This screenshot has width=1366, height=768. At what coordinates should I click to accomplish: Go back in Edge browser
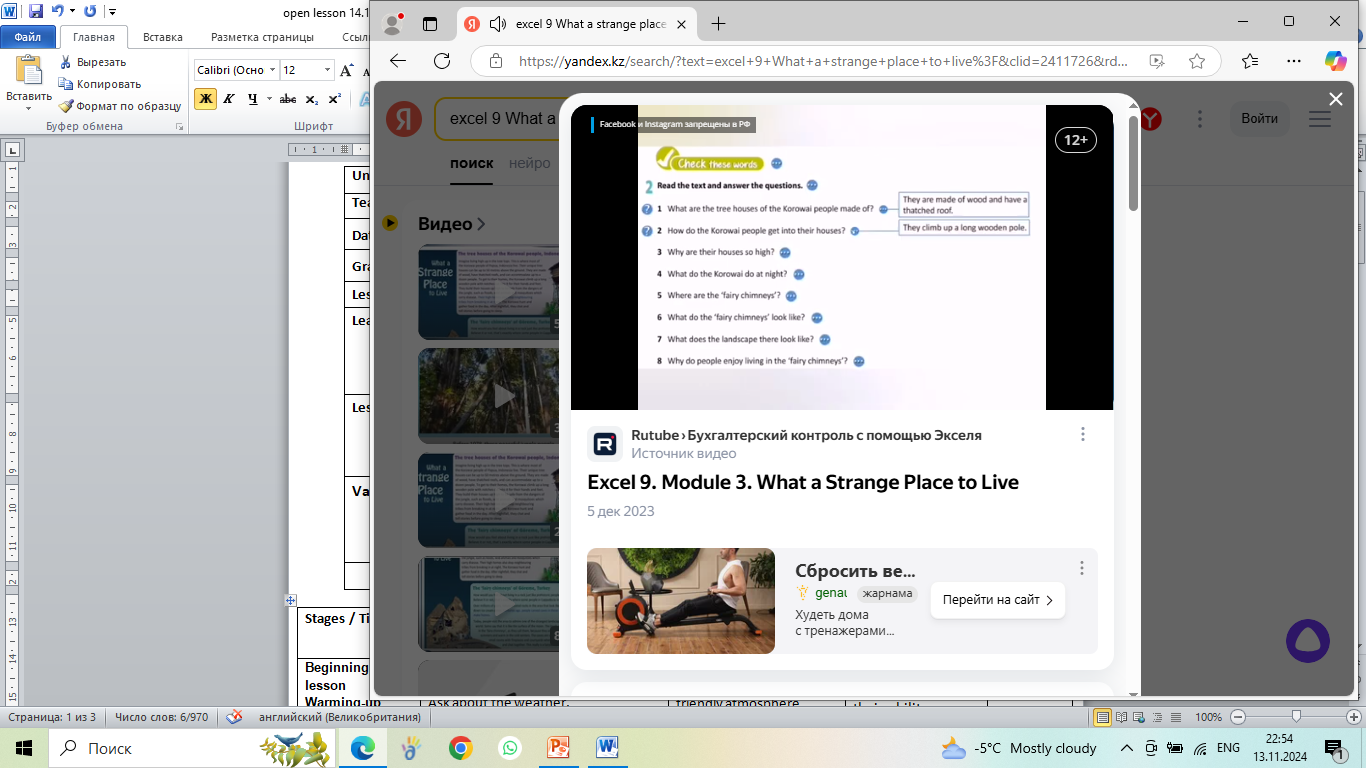pos(398,61)
